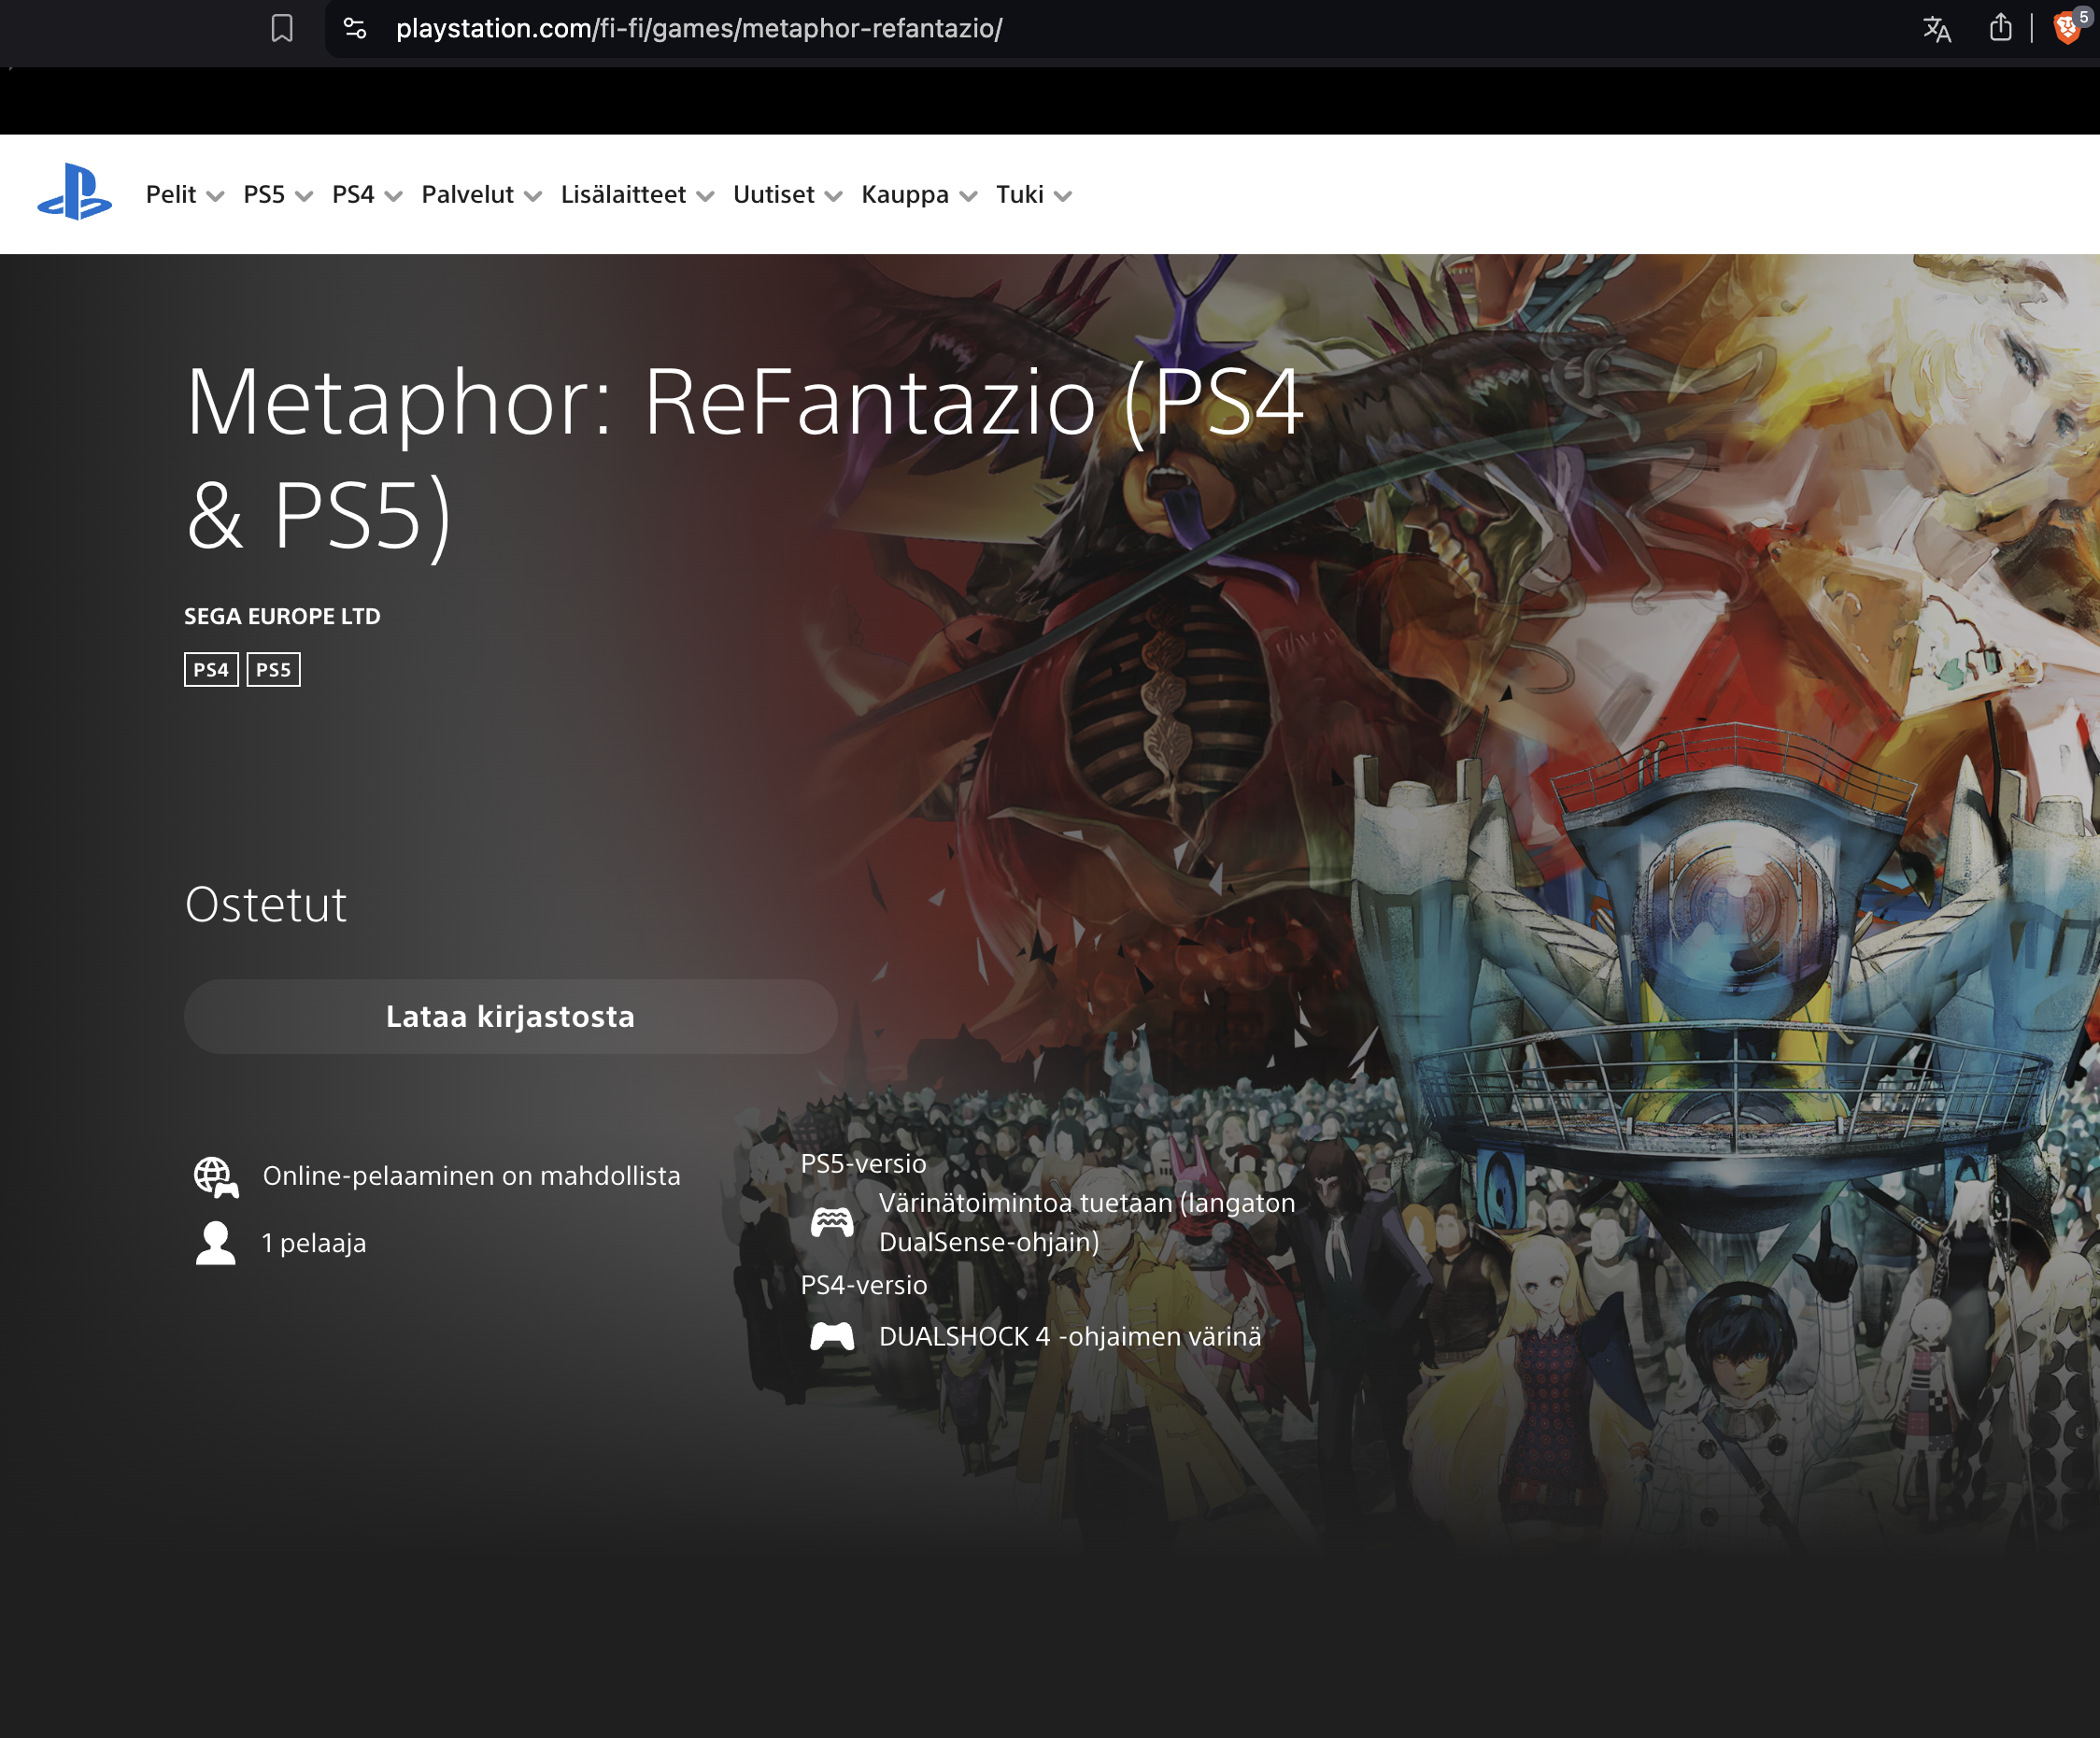Open the Lisälaitteet dropdown

[637, 195]
